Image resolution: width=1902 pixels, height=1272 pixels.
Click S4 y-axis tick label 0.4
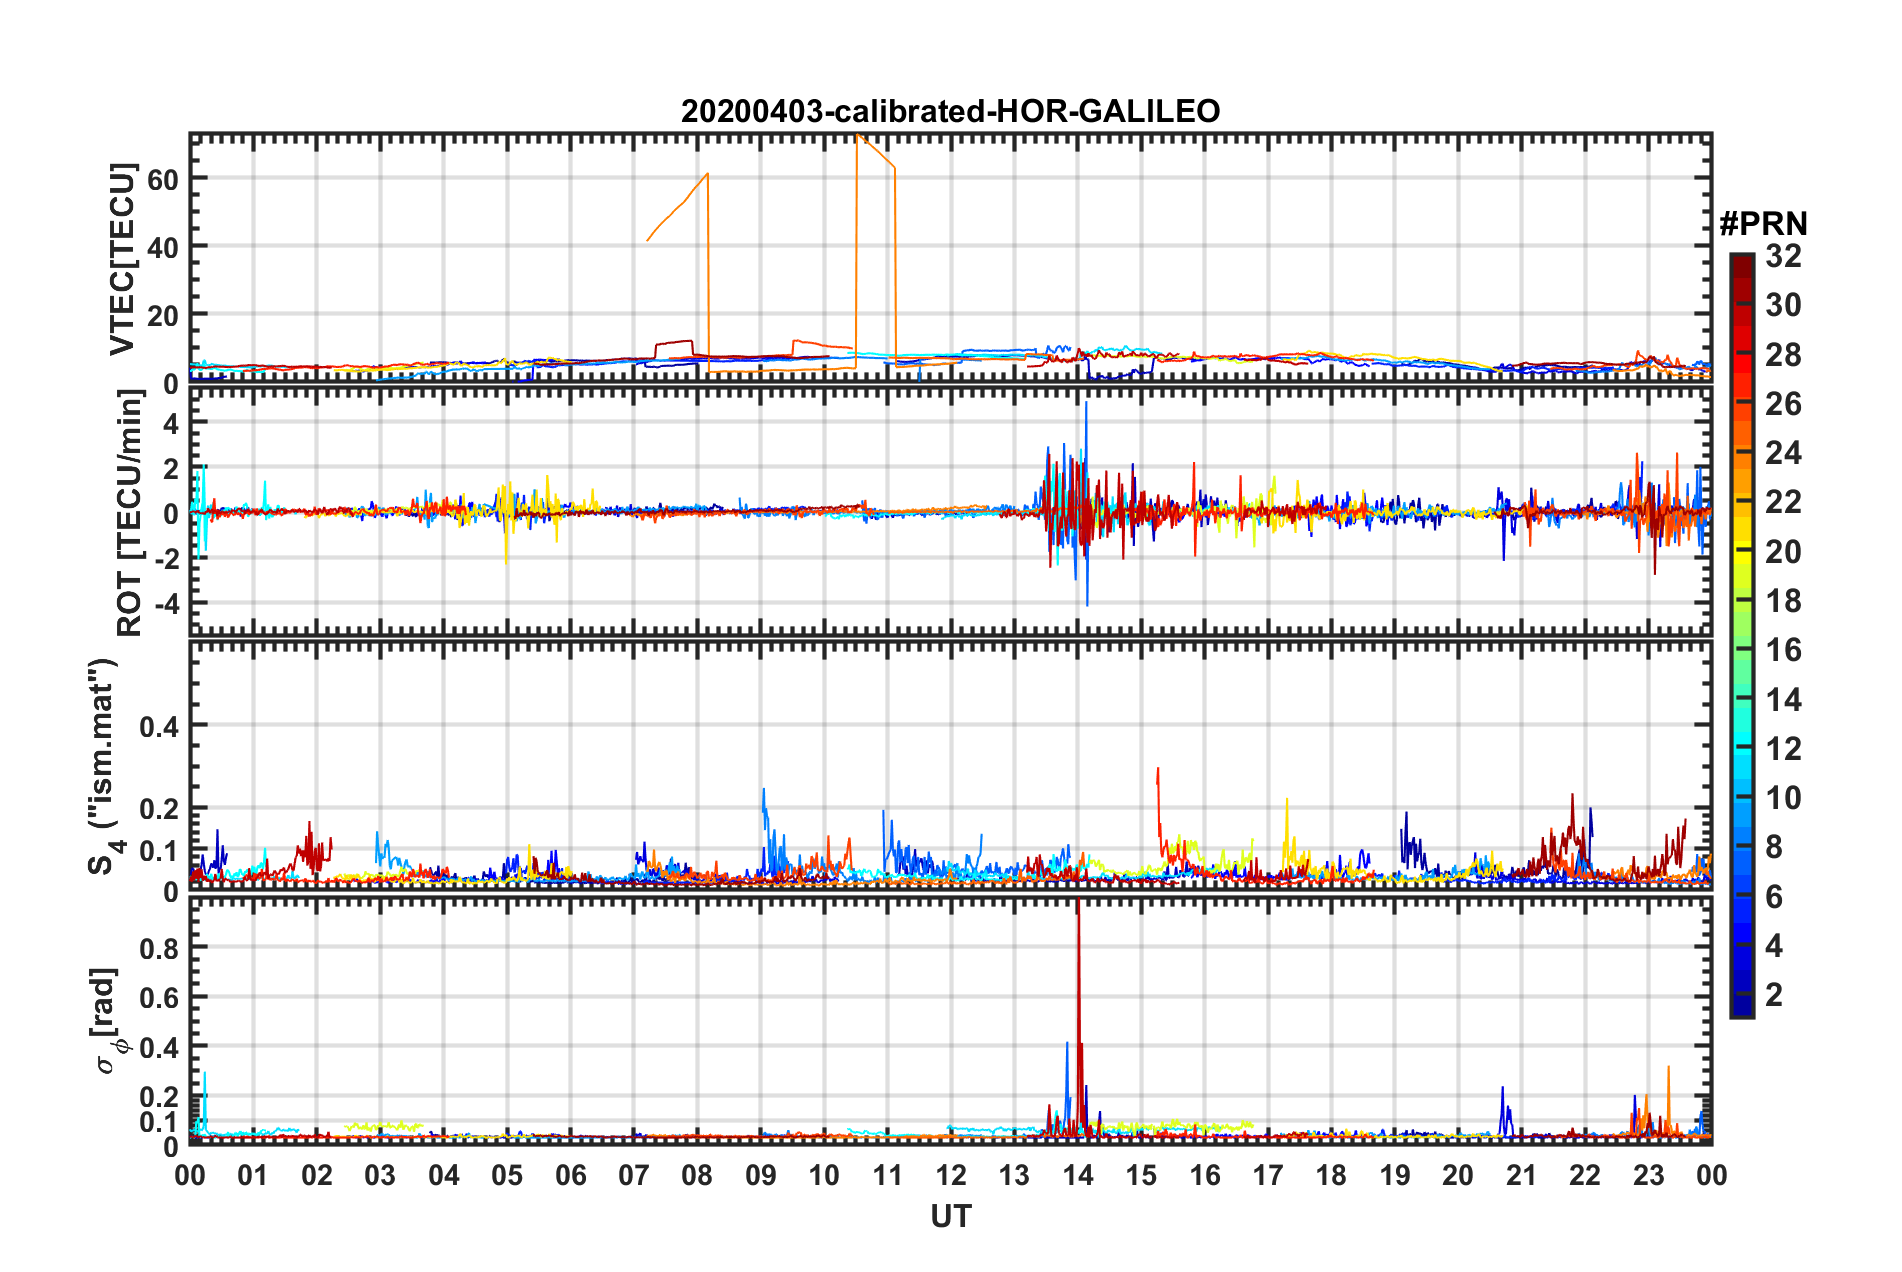point(160,726)
